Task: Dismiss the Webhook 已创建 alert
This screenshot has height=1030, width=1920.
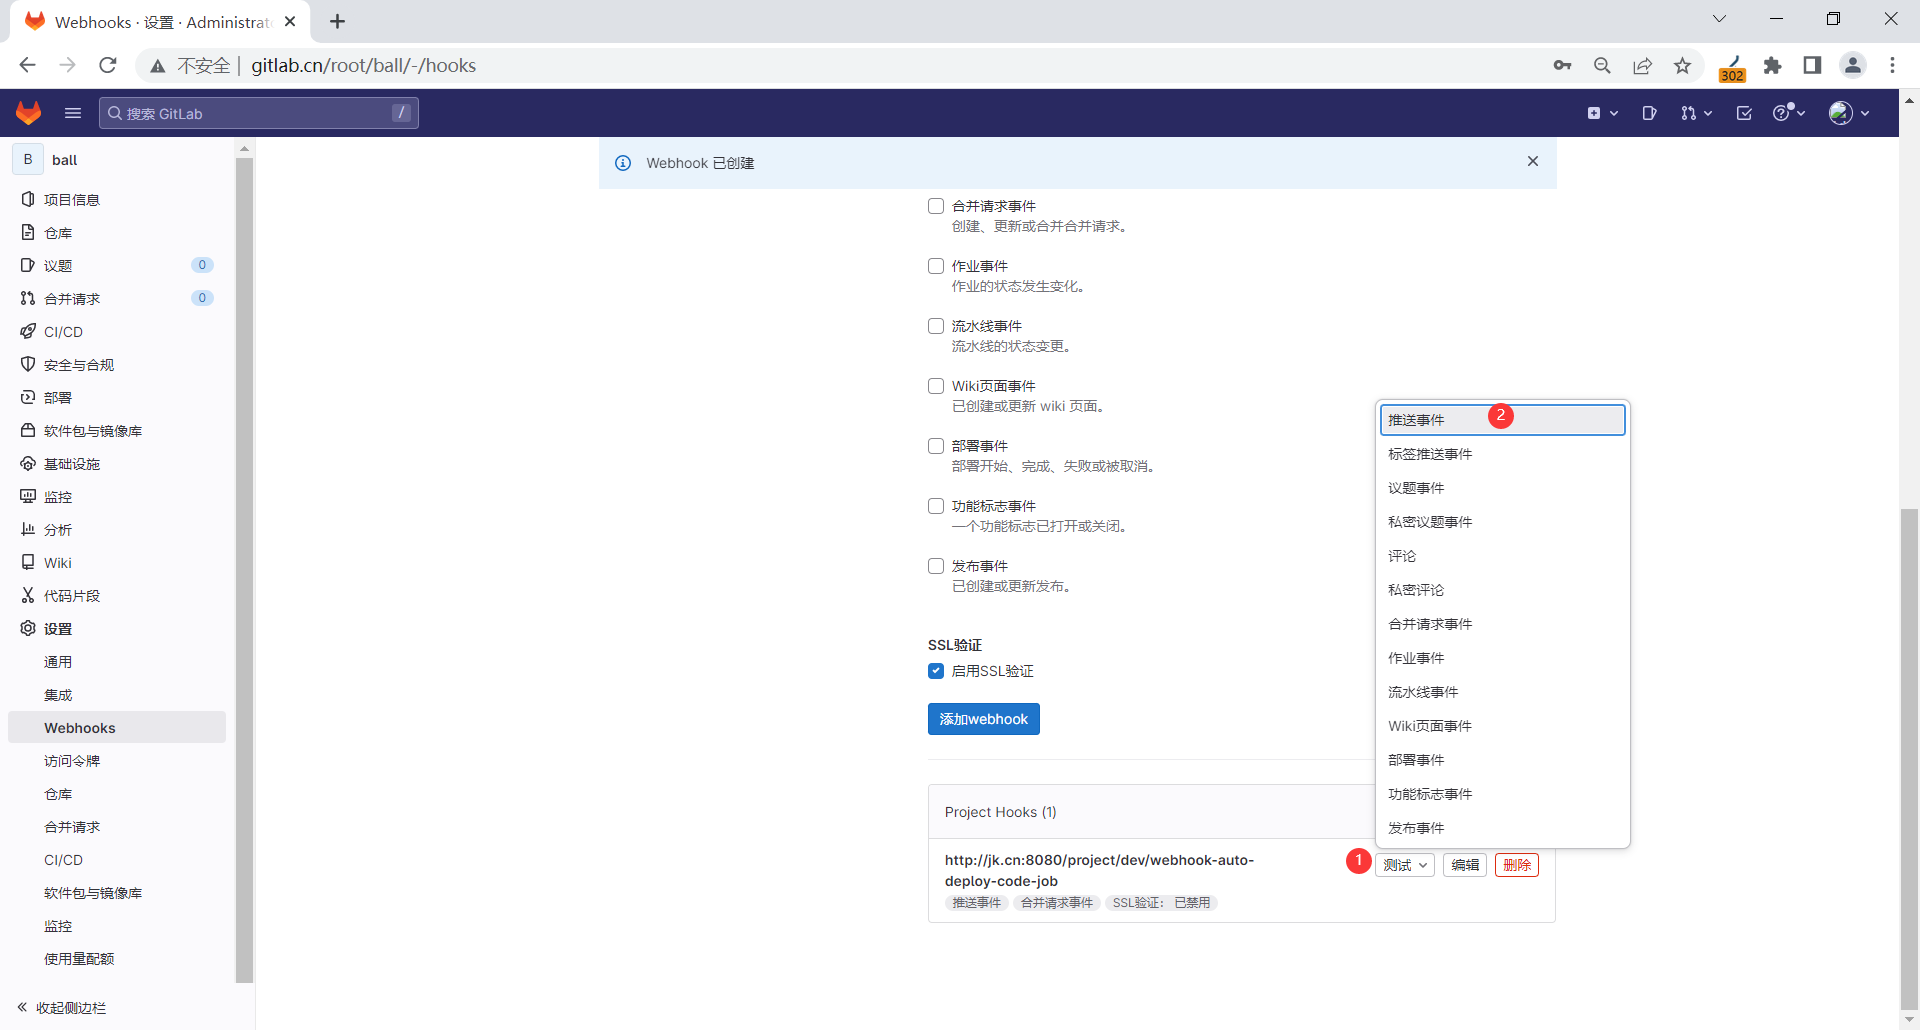Action: click(1533, 161)
